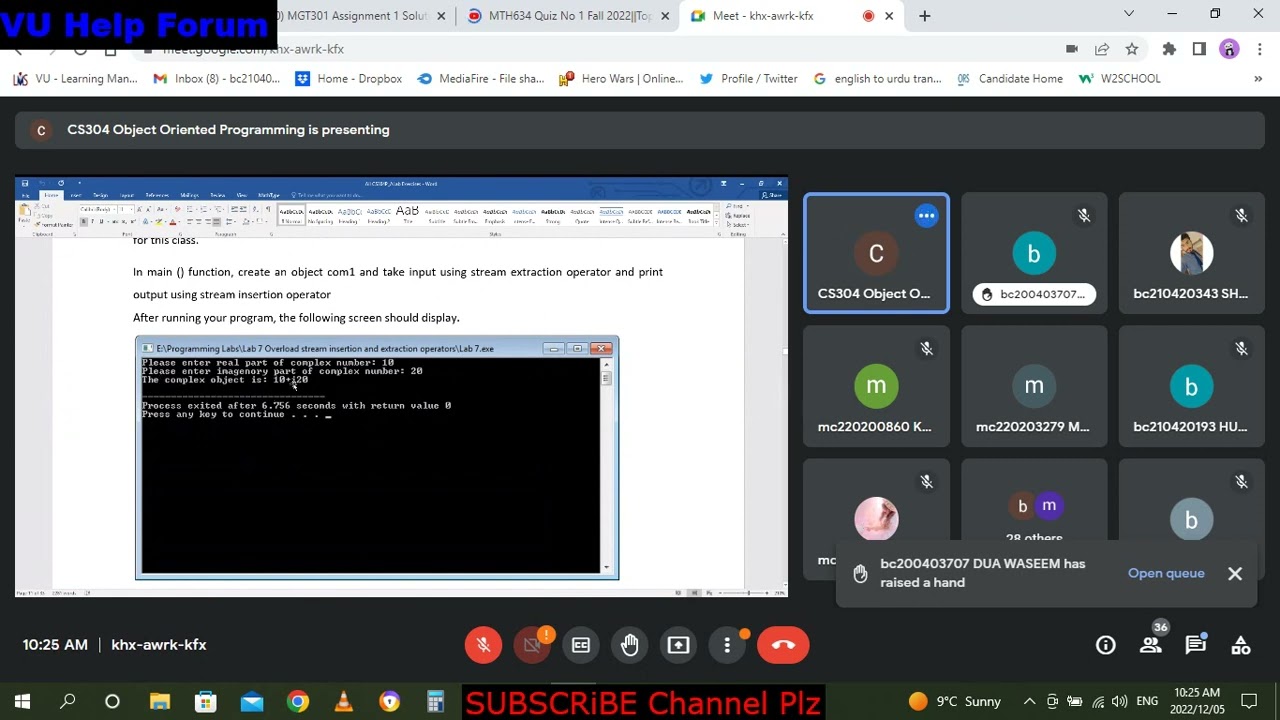Click the share page icon in address bar
The width and height of the screenshot is (1280, 720).
tap(1102, 49)
